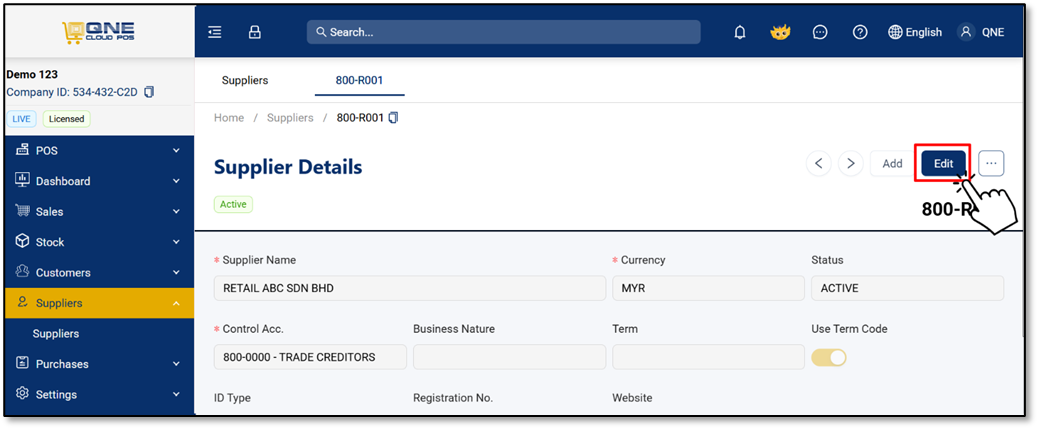Click the Add button
Image resolution: width=1039 pixels, height=429 pixels.
(x=893, y=163)
